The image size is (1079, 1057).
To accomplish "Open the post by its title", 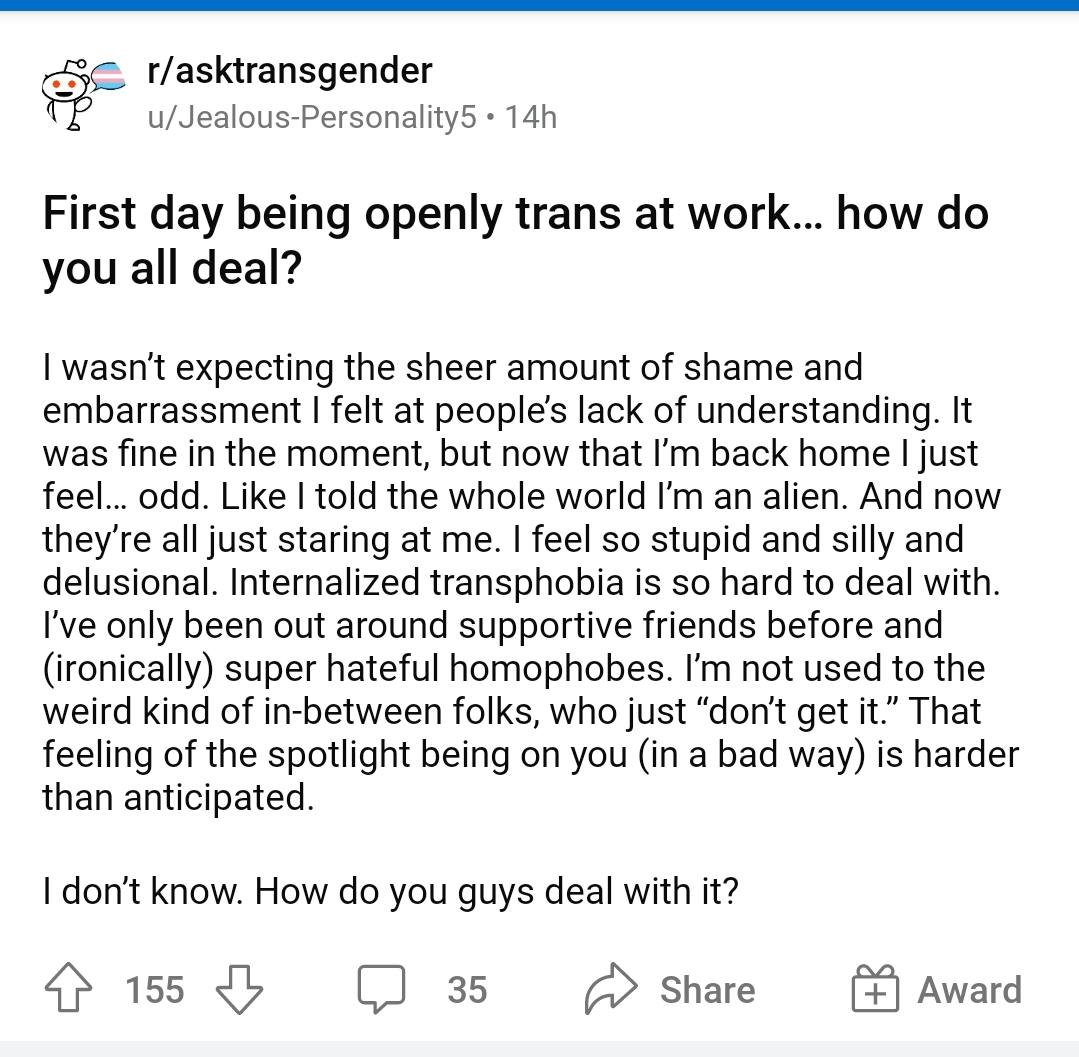I will (x=515, y=239).
